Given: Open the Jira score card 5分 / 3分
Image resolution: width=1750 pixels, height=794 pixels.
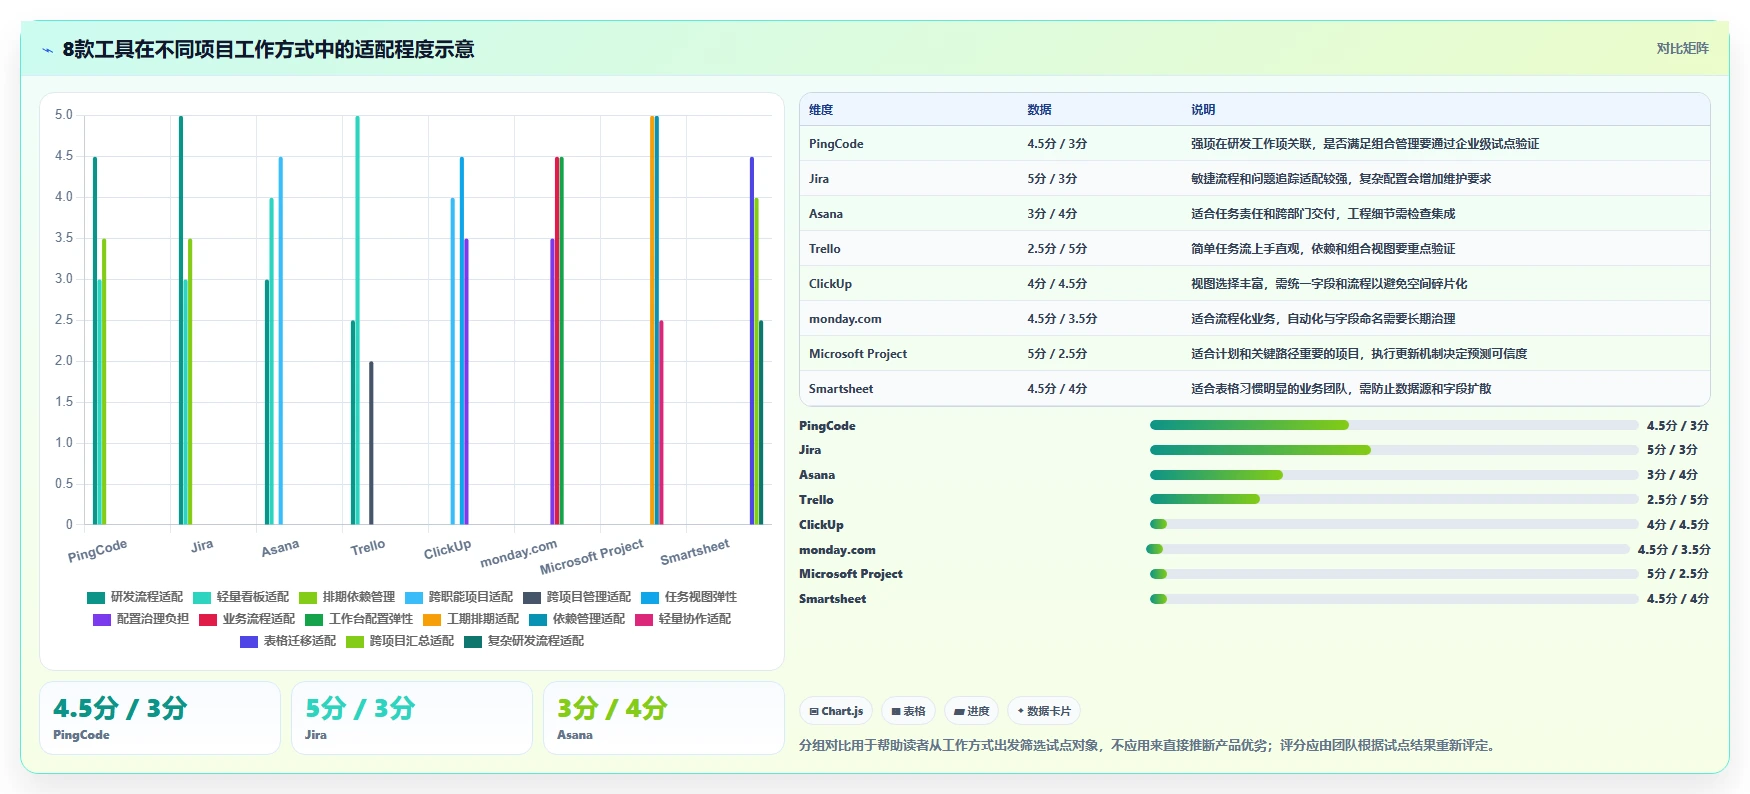Looking at the screenshot, I should point(412,718).
